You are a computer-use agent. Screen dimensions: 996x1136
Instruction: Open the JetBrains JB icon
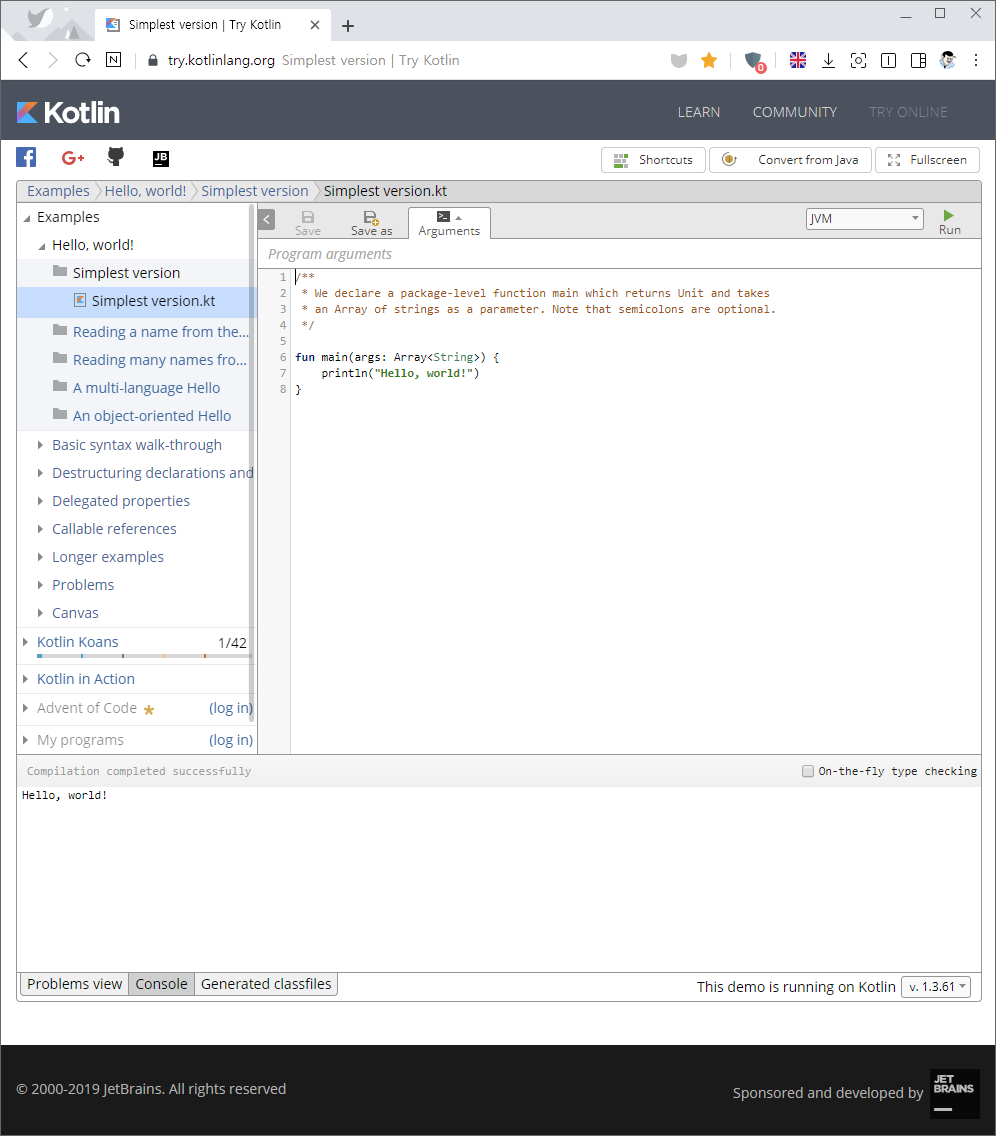(x=161, y=158)
